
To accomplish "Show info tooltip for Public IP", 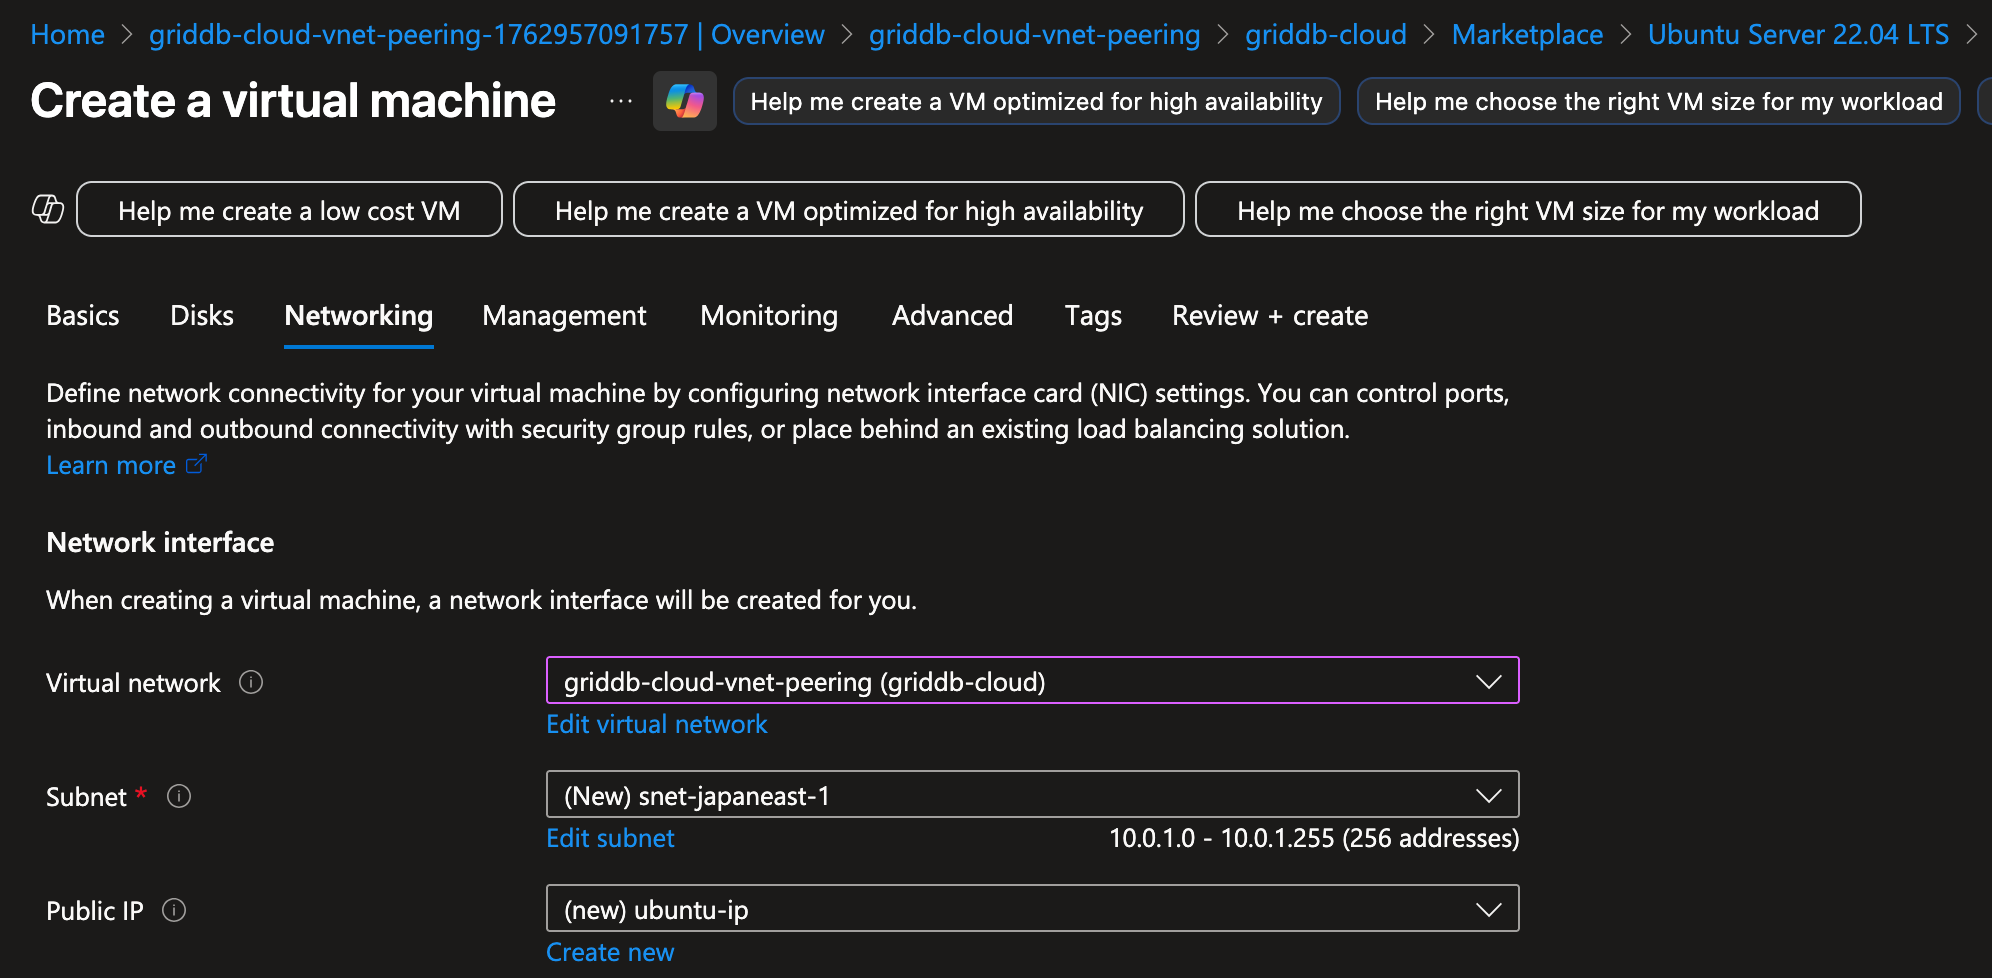I will coord(174,910).
